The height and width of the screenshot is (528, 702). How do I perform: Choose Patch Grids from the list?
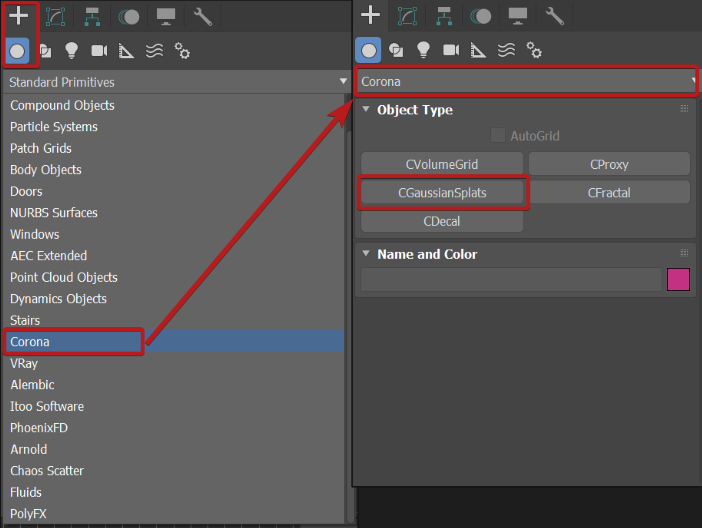pos(174,148)
